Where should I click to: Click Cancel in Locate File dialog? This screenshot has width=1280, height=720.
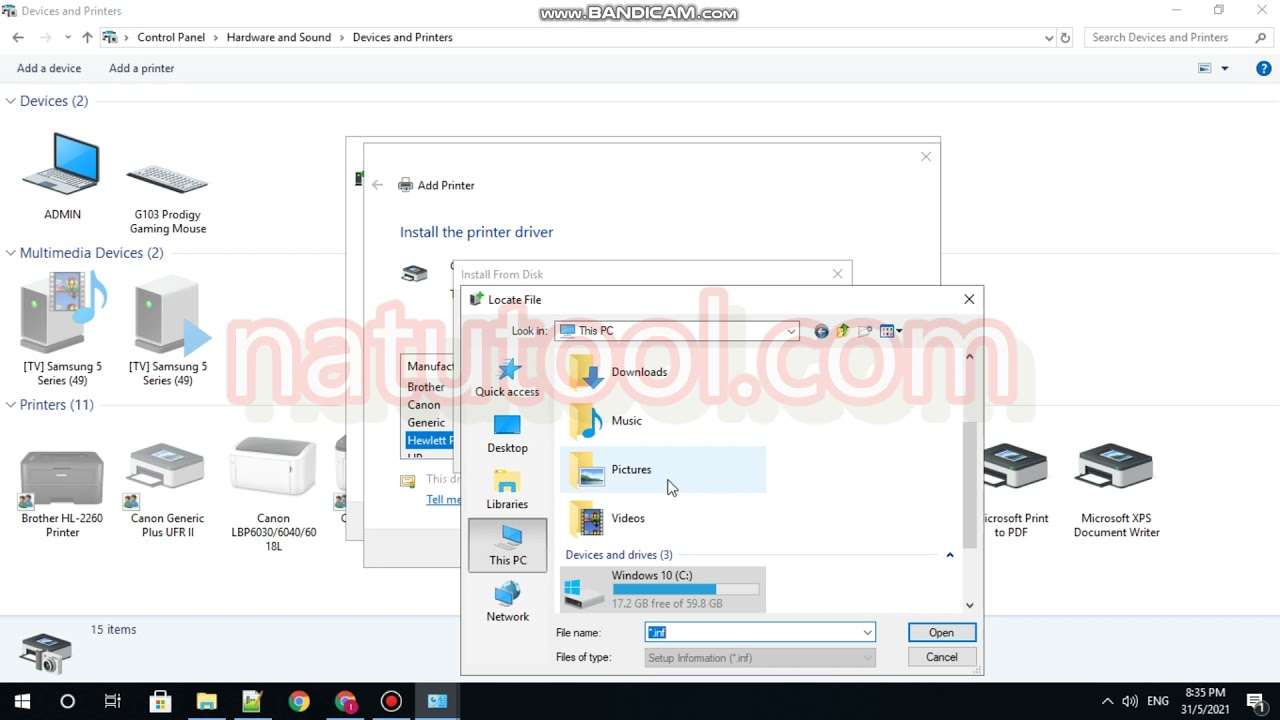(x=941, y=657)
